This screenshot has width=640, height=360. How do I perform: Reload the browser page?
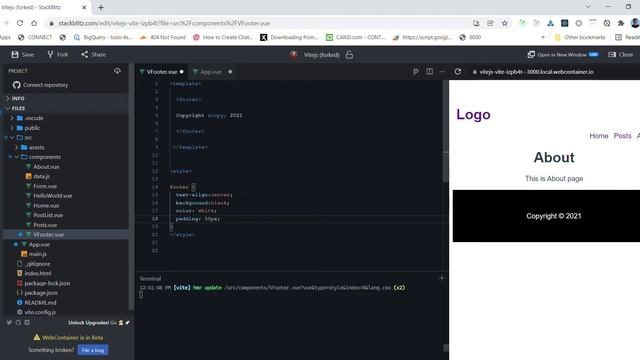click(20, 23)
